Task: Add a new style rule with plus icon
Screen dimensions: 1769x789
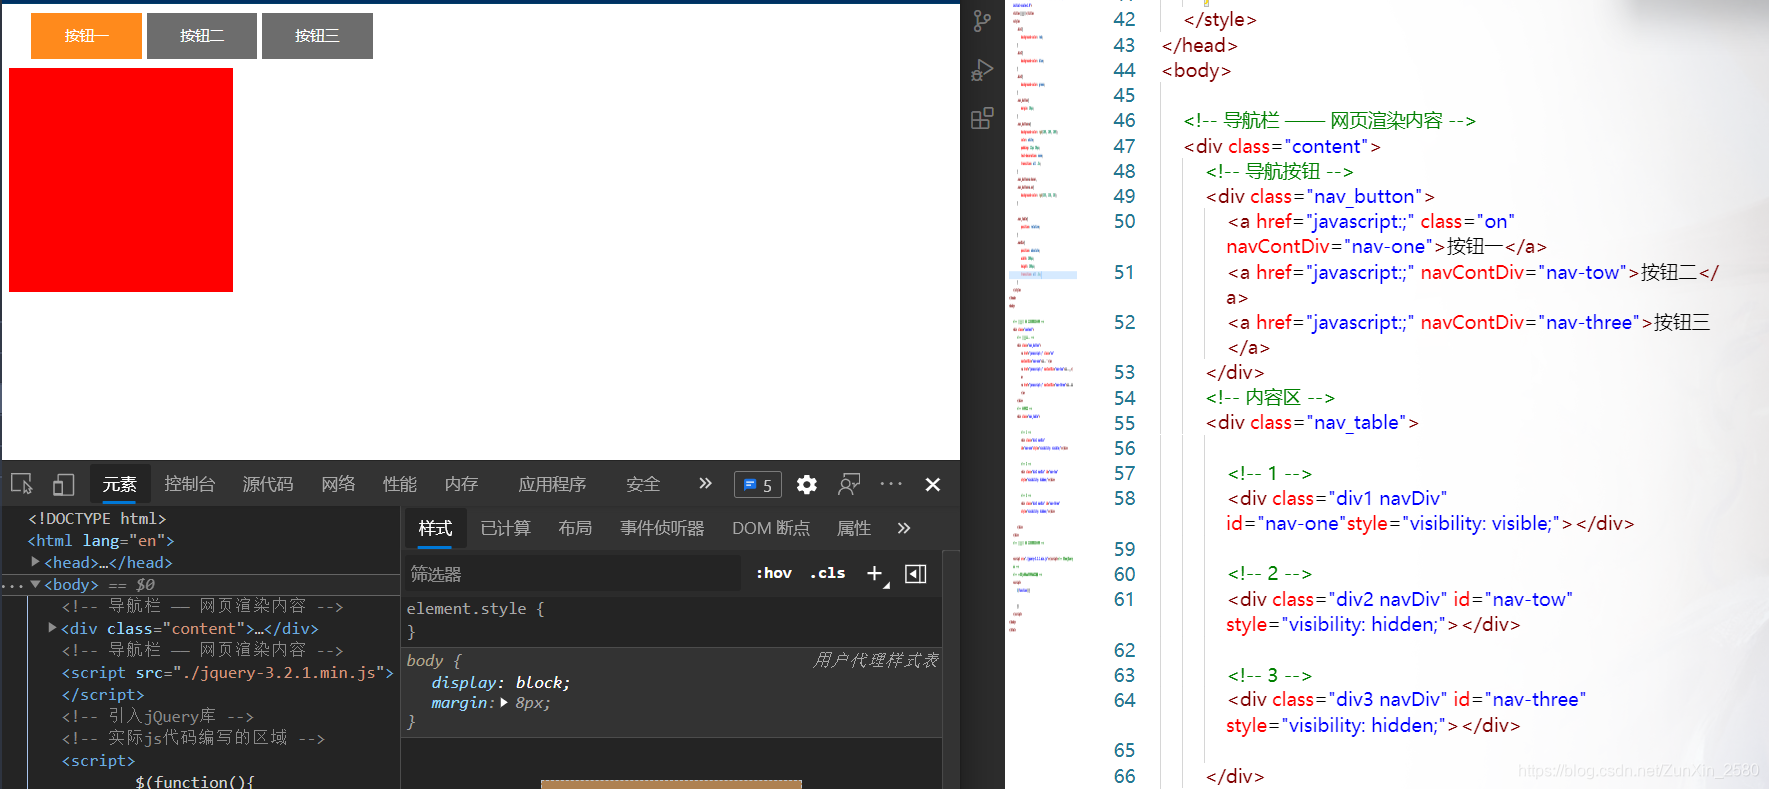Action: [875, 573]
